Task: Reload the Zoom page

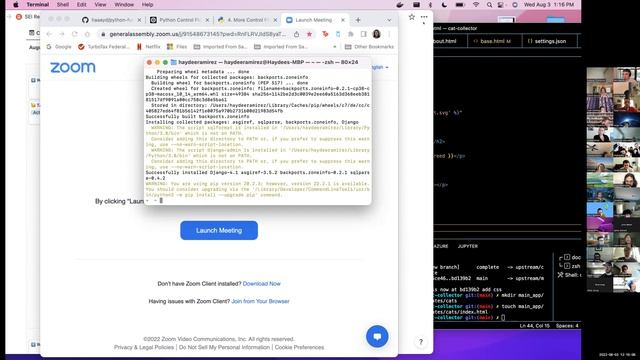Action: tap(74, 34)
